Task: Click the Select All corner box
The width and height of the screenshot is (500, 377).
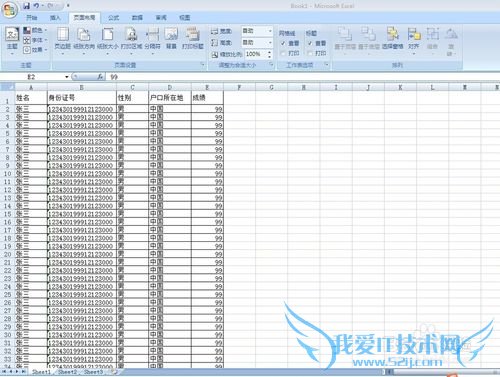Action: click(7, 87)
